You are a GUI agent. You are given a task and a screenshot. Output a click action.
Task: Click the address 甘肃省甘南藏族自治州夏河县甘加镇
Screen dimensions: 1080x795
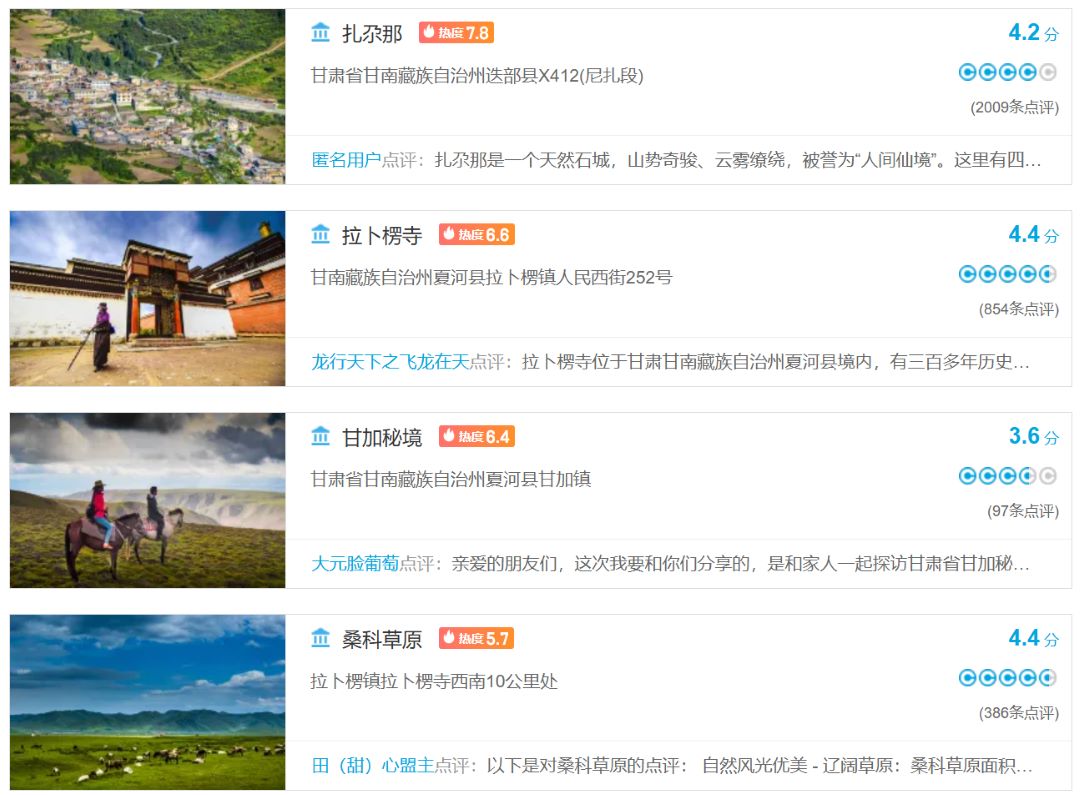click(450, 479)
